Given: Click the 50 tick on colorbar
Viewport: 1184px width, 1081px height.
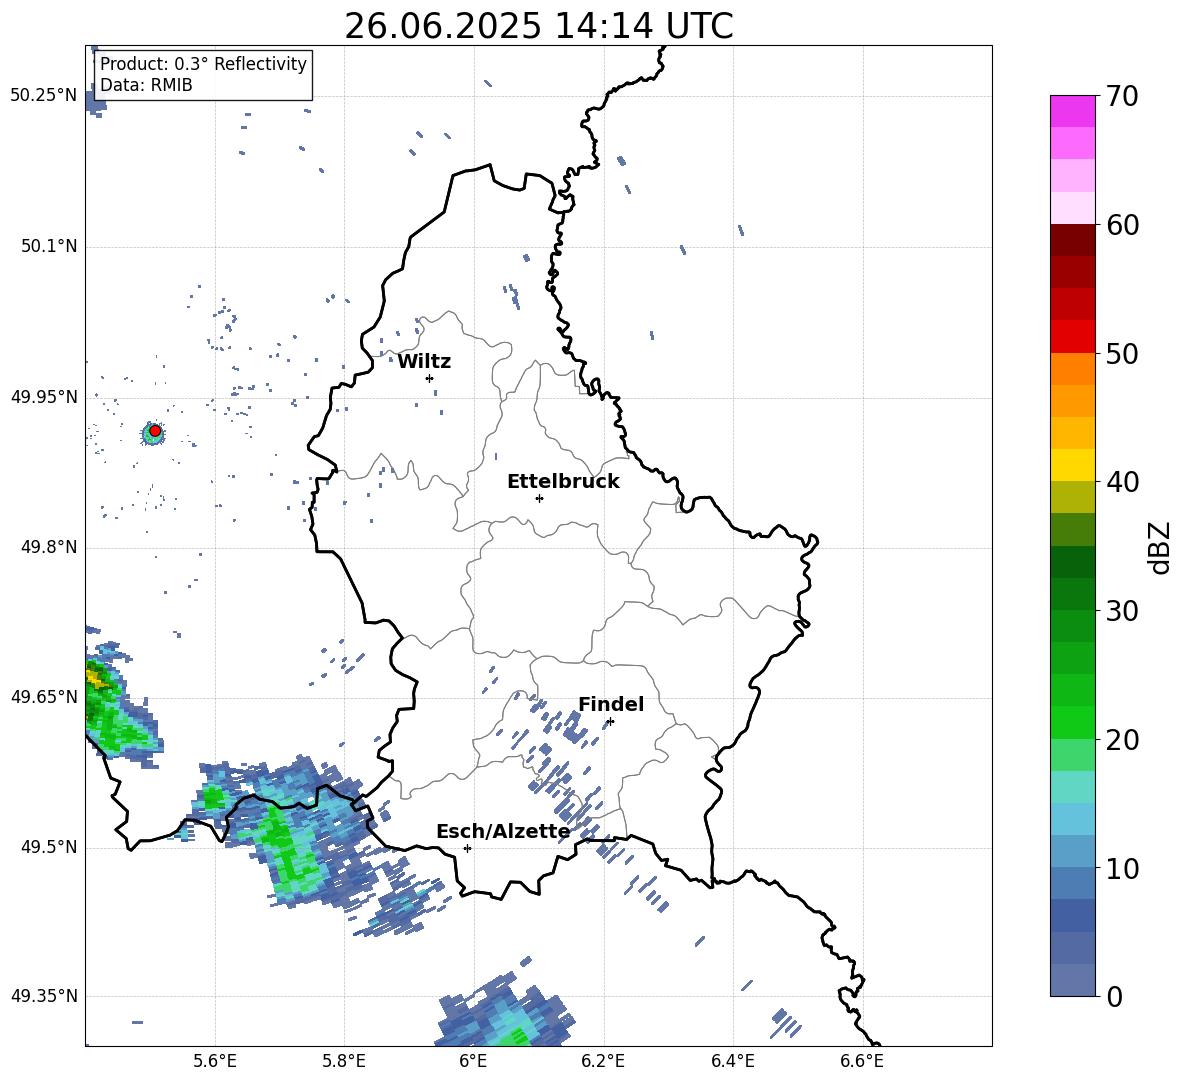Looking at the screenshot, I should 1122,353.
